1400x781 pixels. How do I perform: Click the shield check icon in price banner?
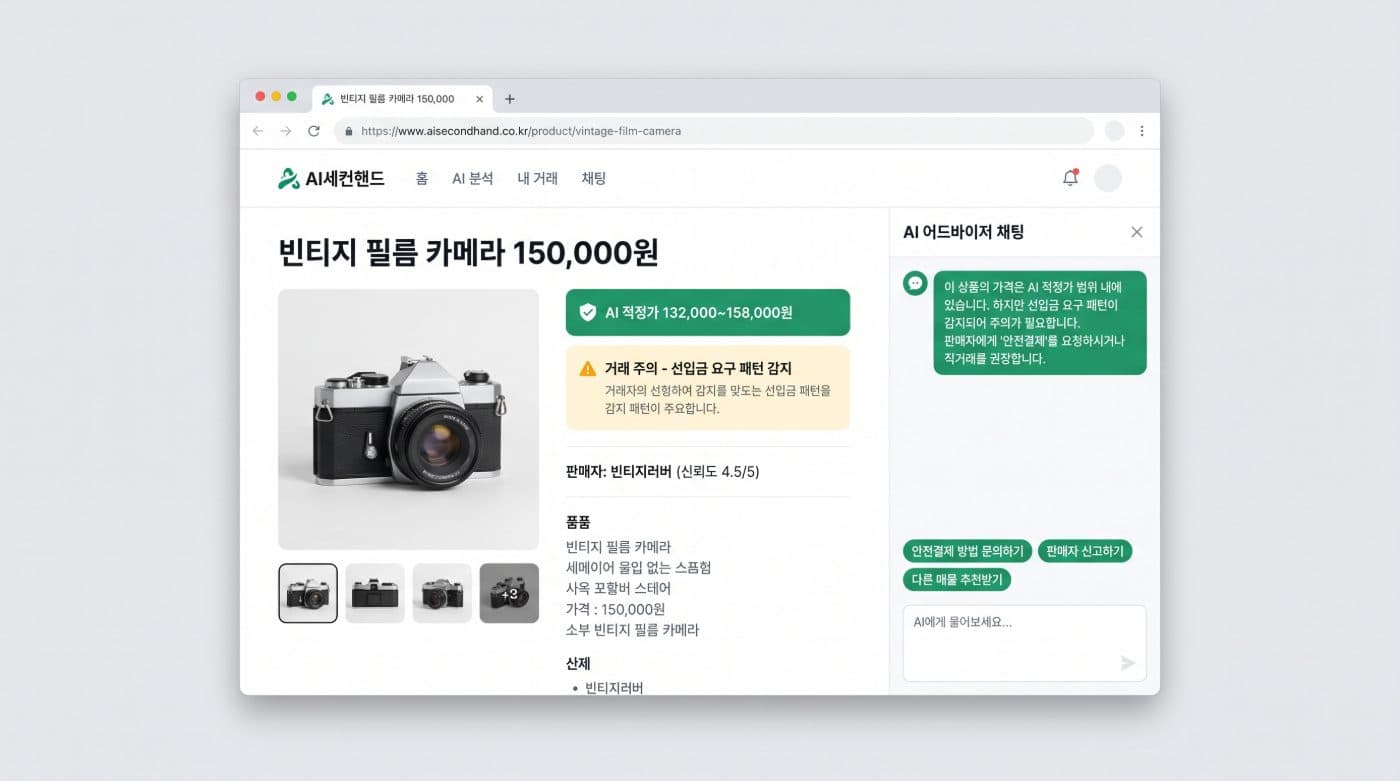pos(588,312)
